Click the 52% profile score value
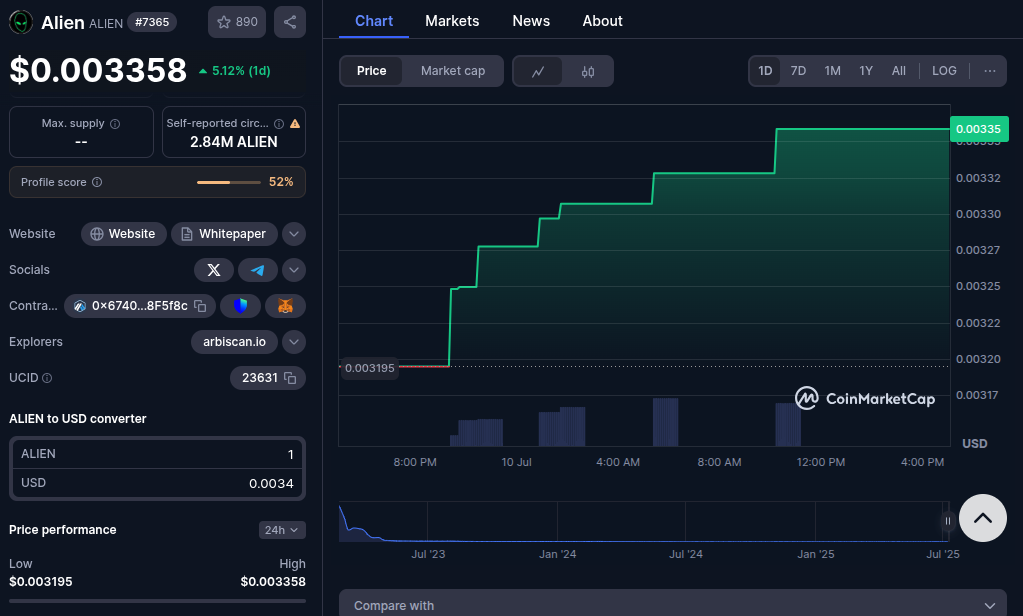1023x616 pixels. [x=281, y=182]
